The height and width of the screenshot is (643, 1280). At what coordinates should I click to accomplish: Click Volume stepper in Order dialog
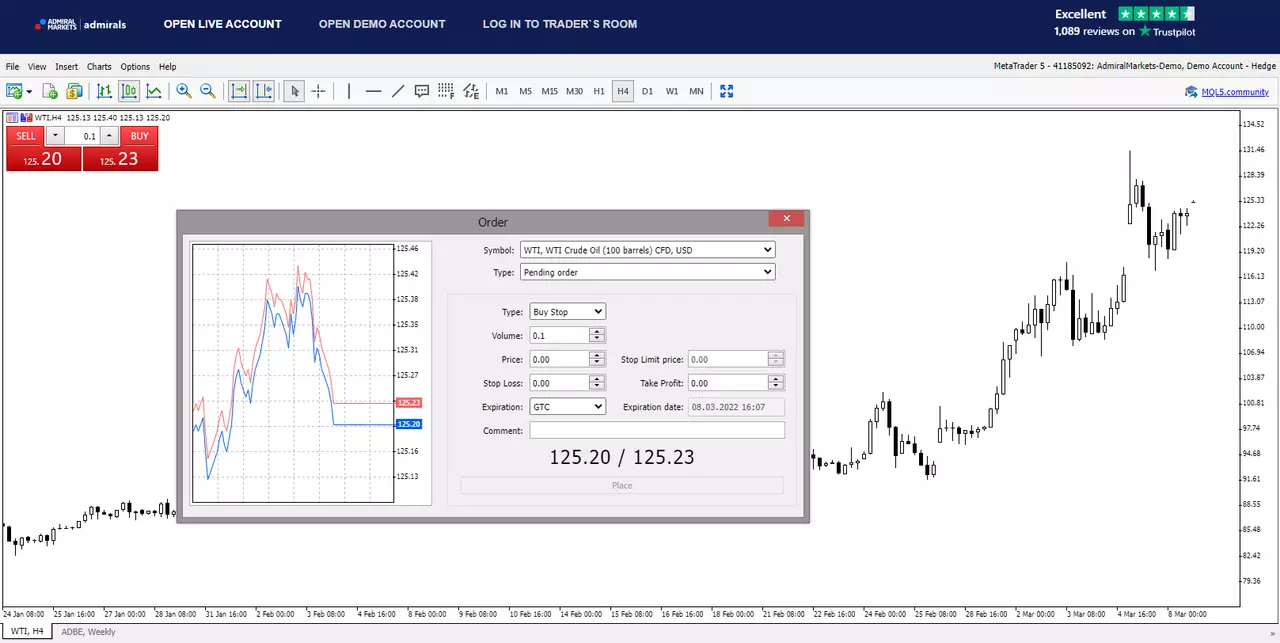(x=597, y=336)
